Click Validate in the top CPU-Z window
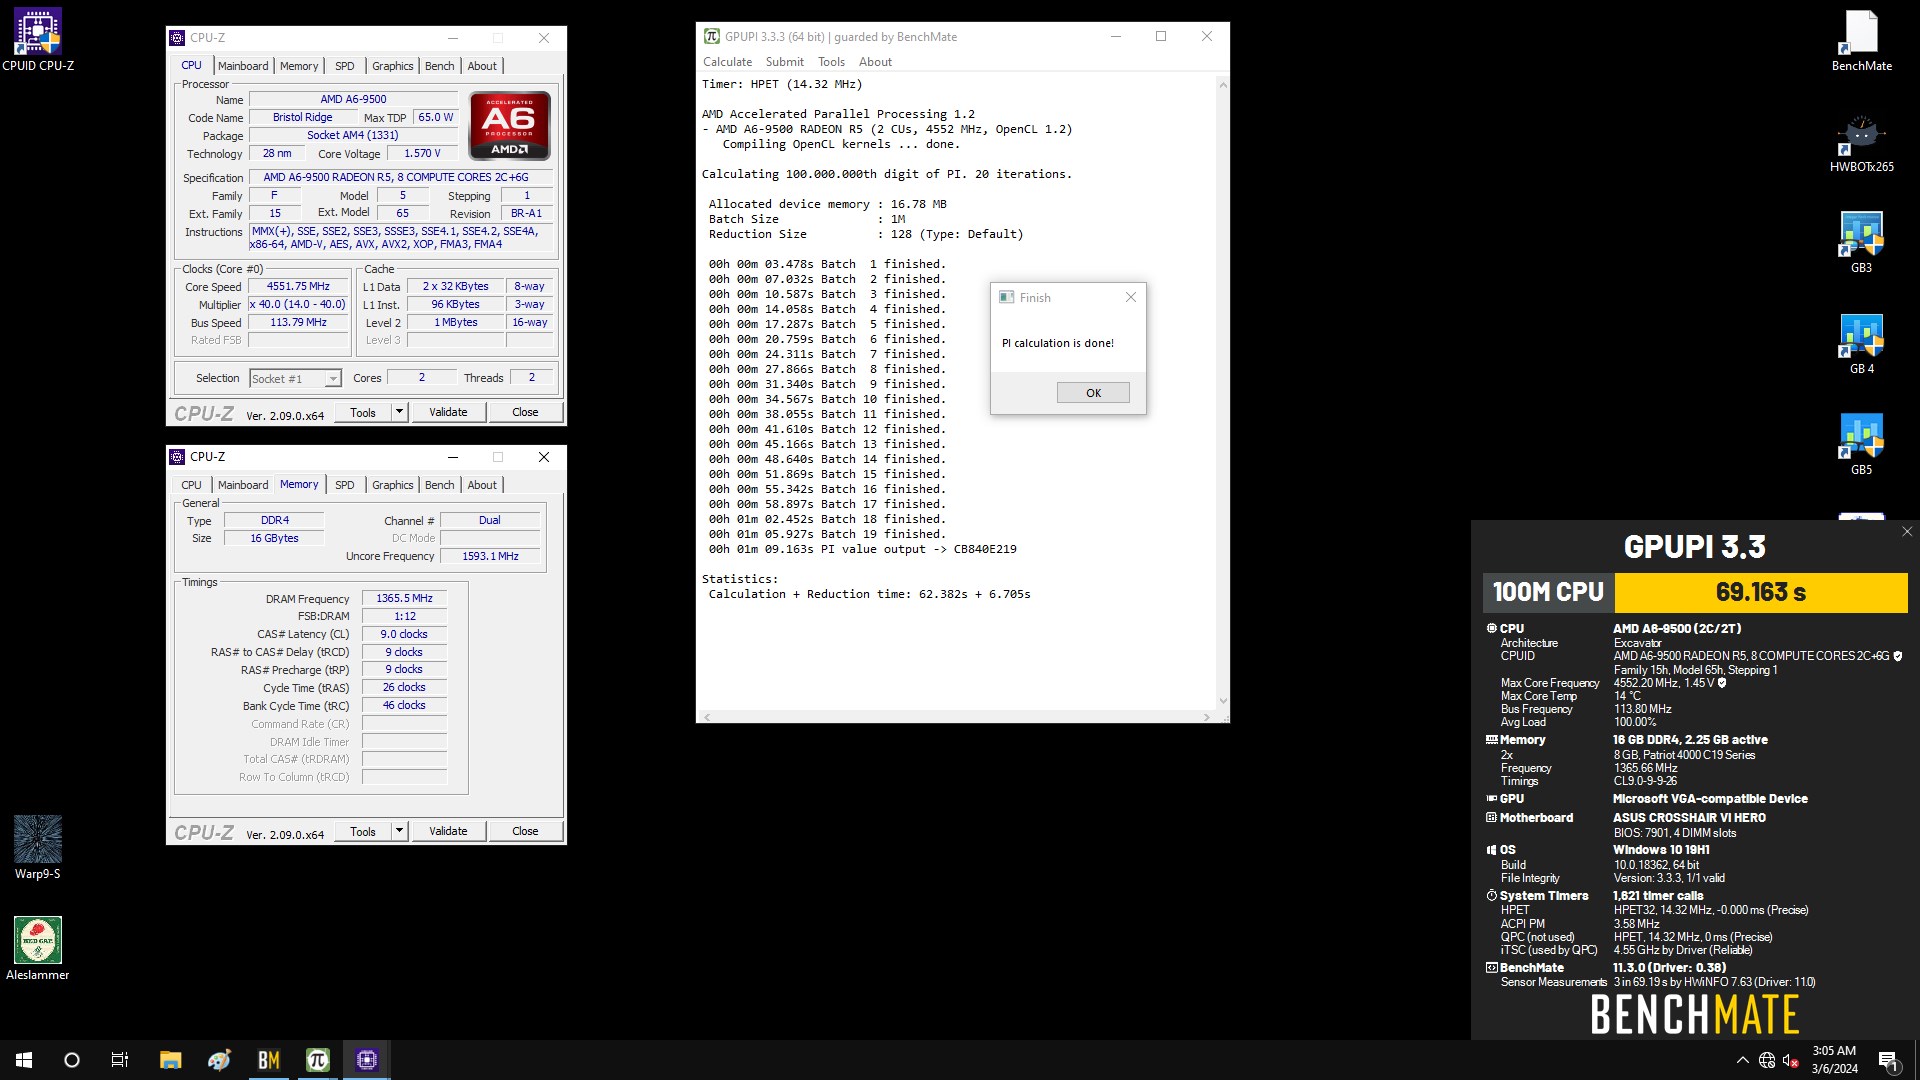The image size is (1920, 1080). [448, 412]
